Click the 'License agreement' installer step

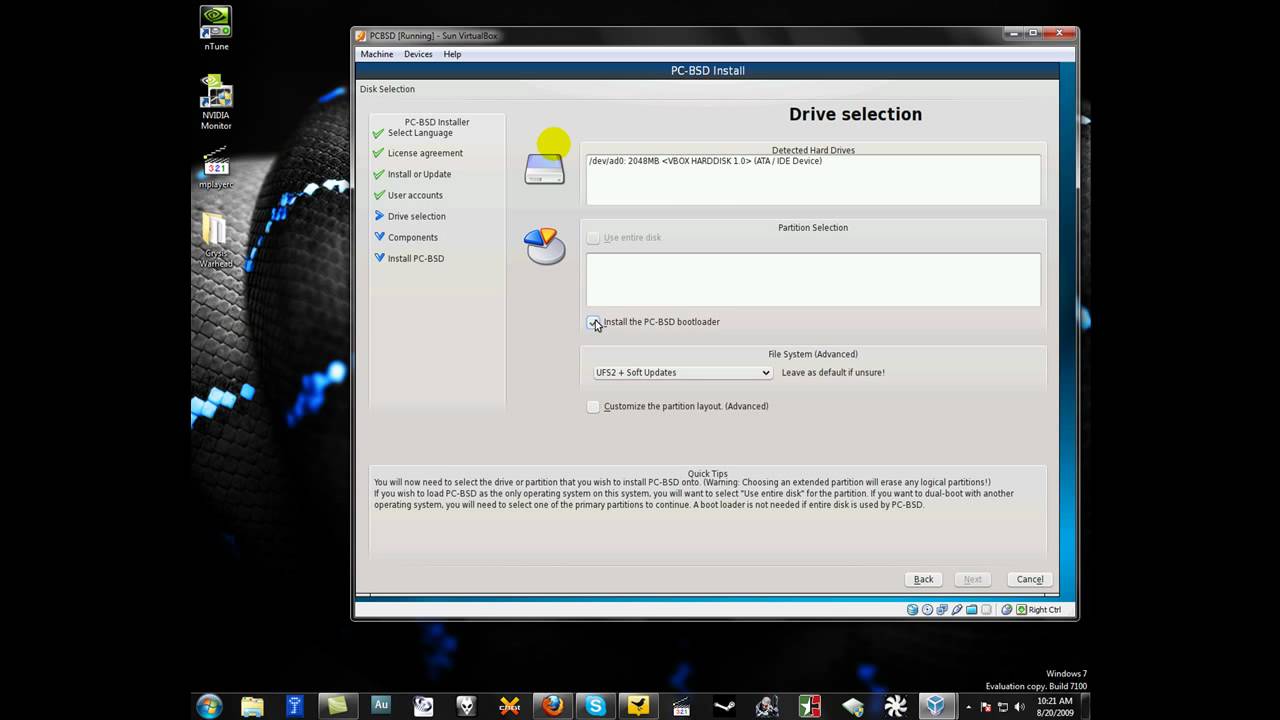point(425,153)
